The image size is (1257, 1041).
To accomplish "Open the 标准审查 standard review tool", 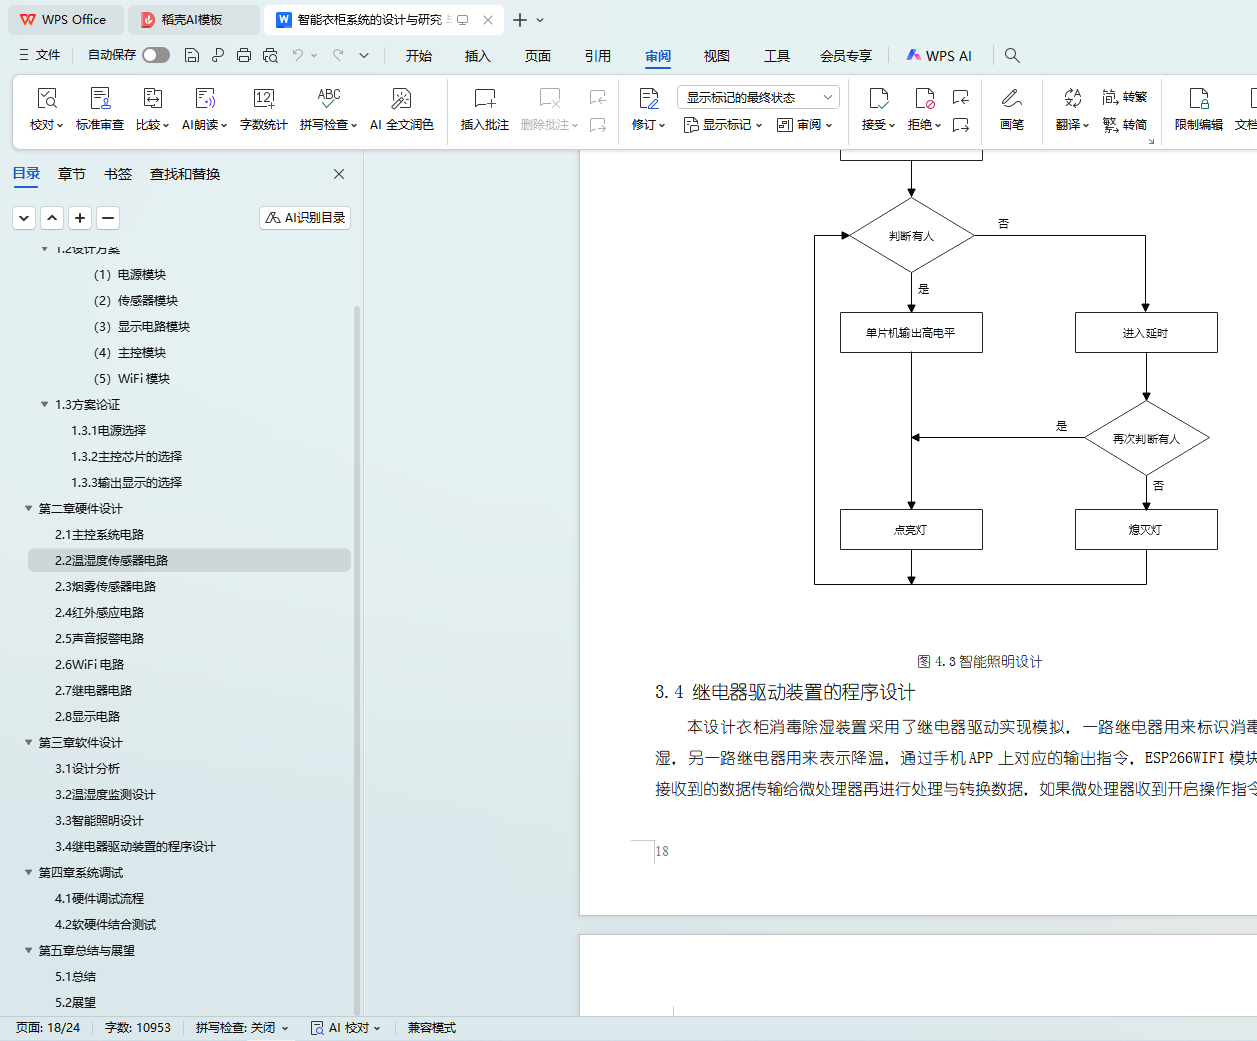I will [100, 108].
